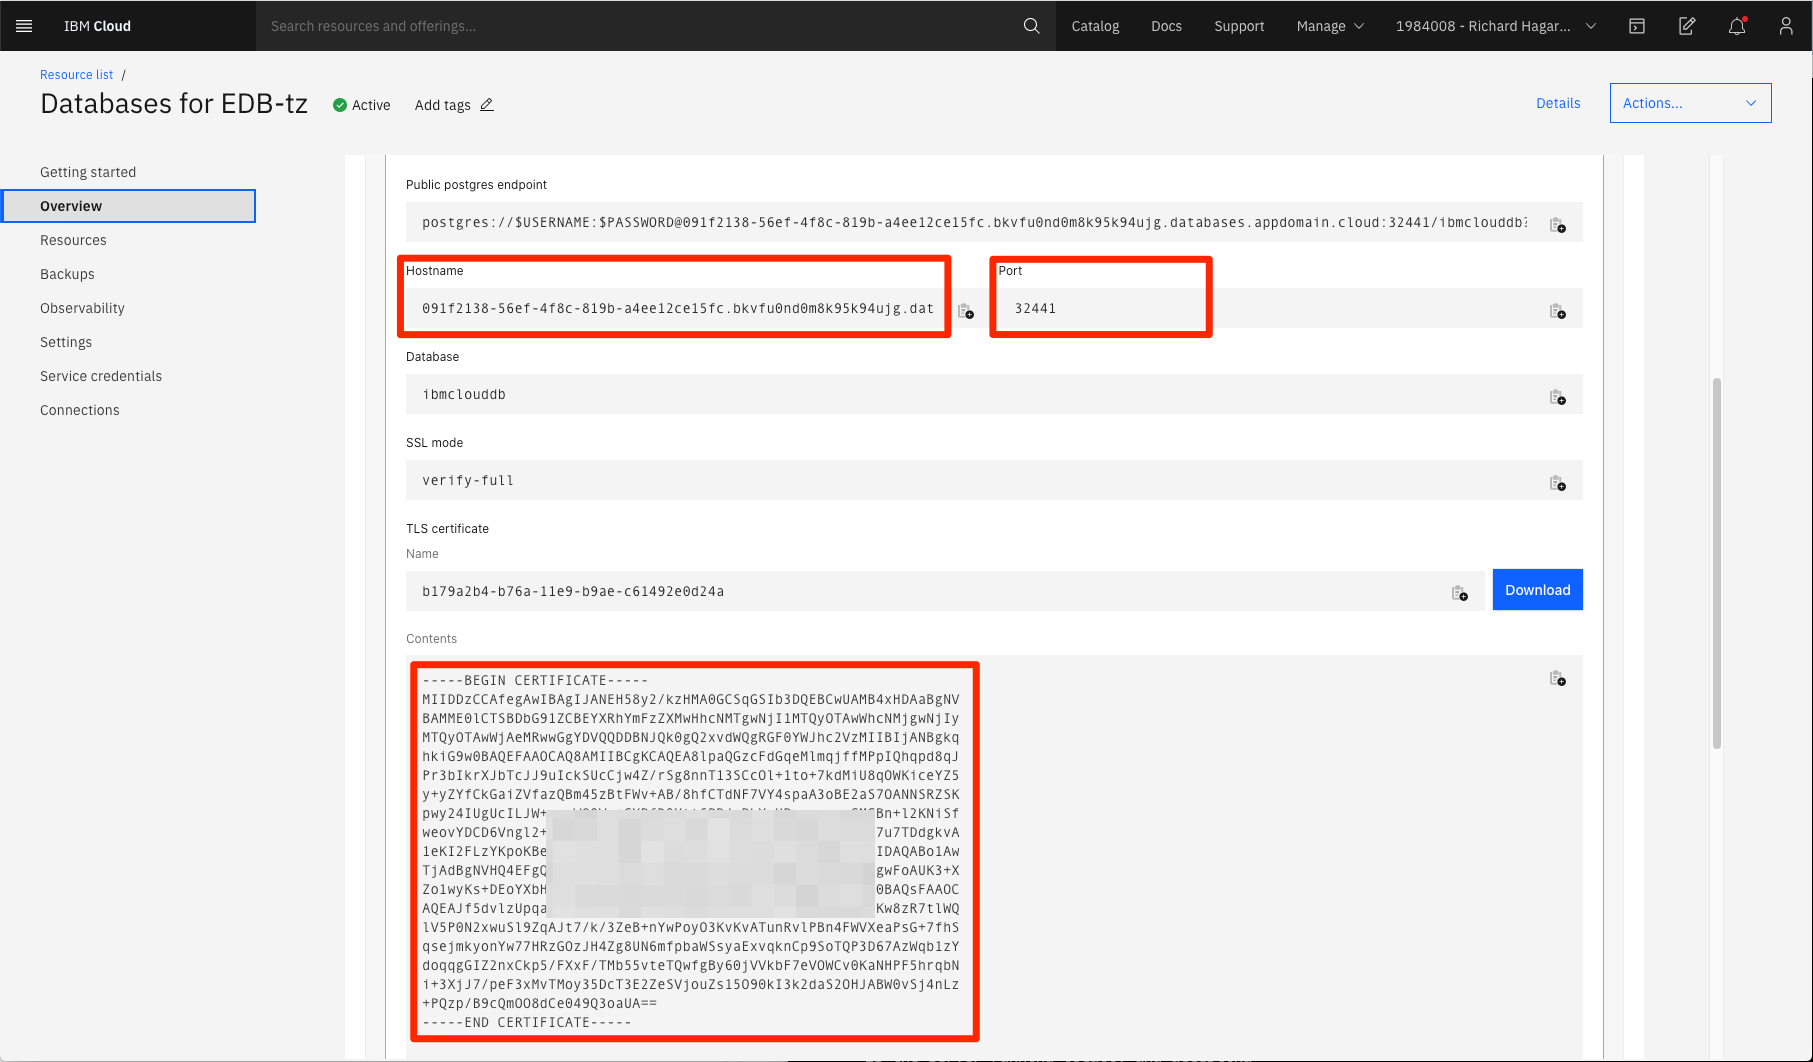Open the IBM Cloud hamburger navigation menu
Viewport: 1813px width, 1062px height.
point(24,26)
